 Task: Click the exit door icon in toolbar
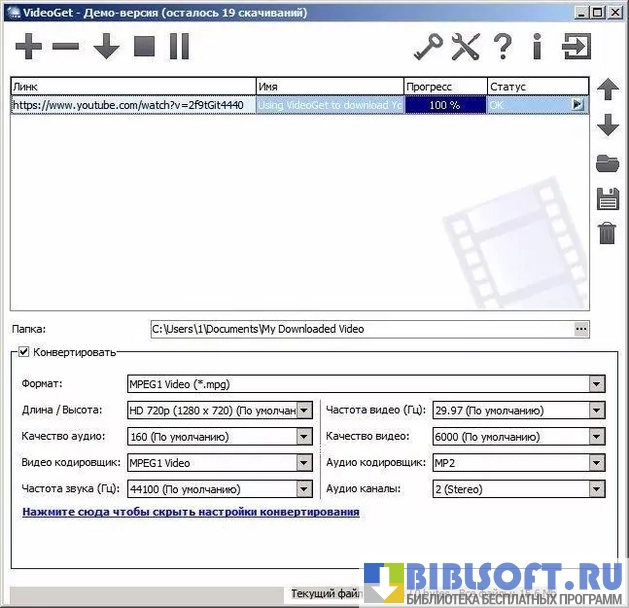(577, 46)
